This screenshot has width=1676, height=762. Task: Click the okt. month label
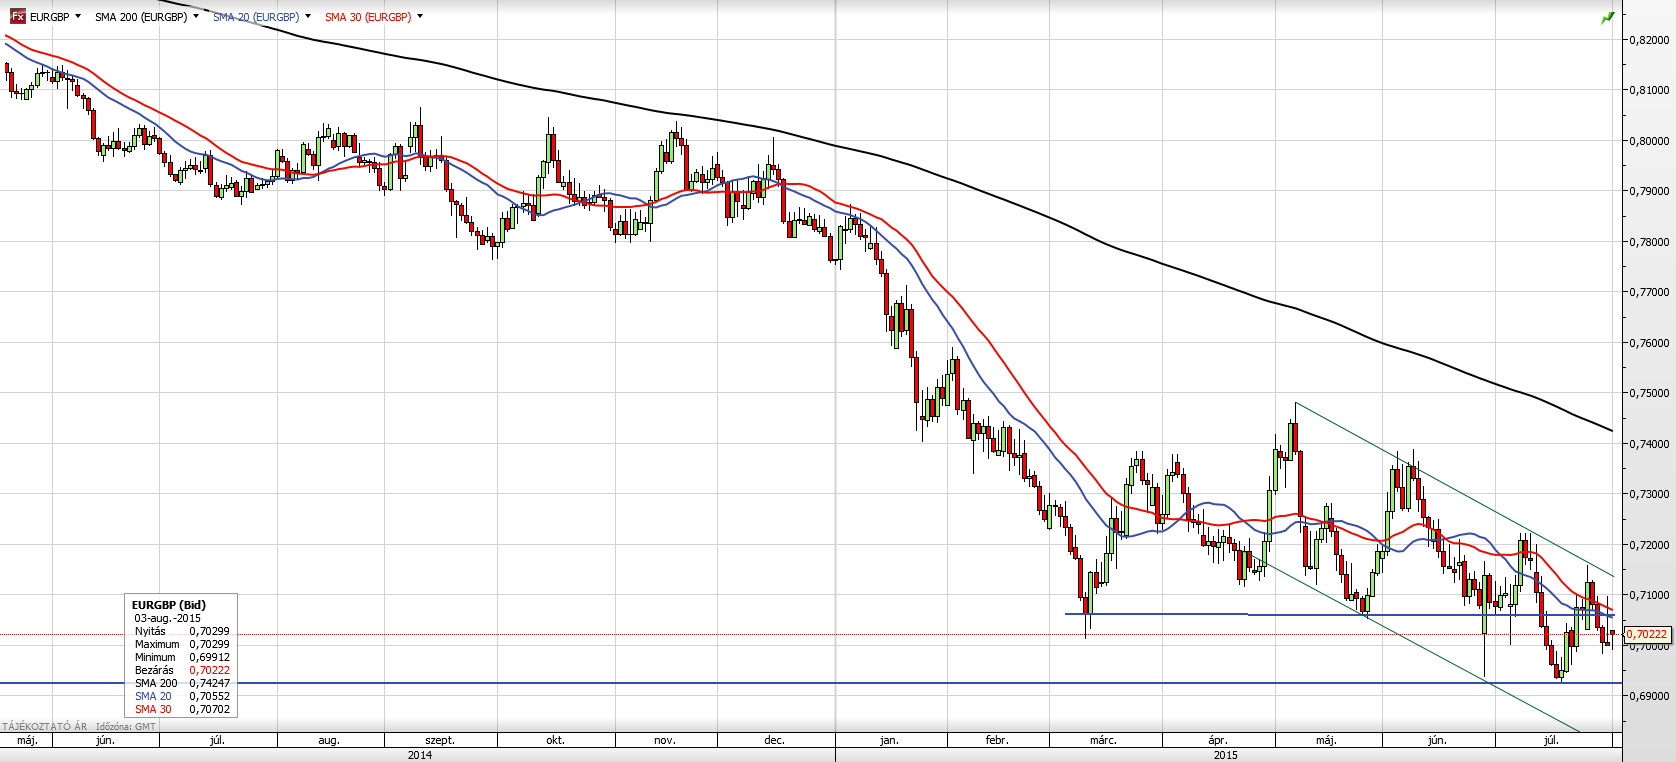556,741
